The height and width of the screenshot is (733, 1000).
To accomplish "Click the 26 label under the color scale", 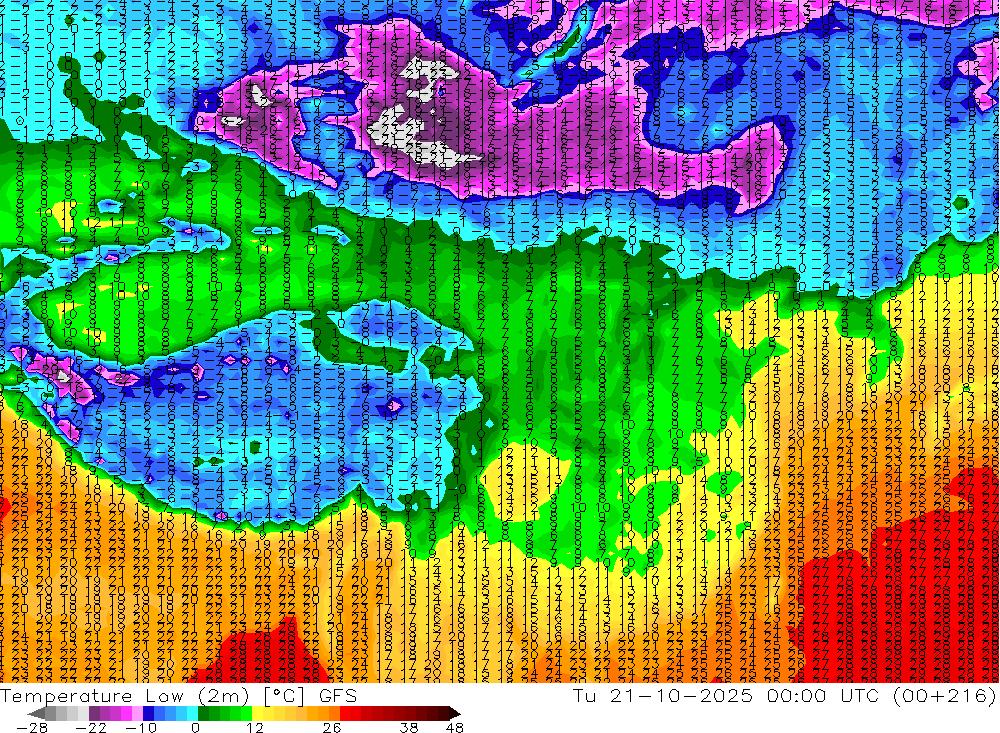I will point(332,727).
